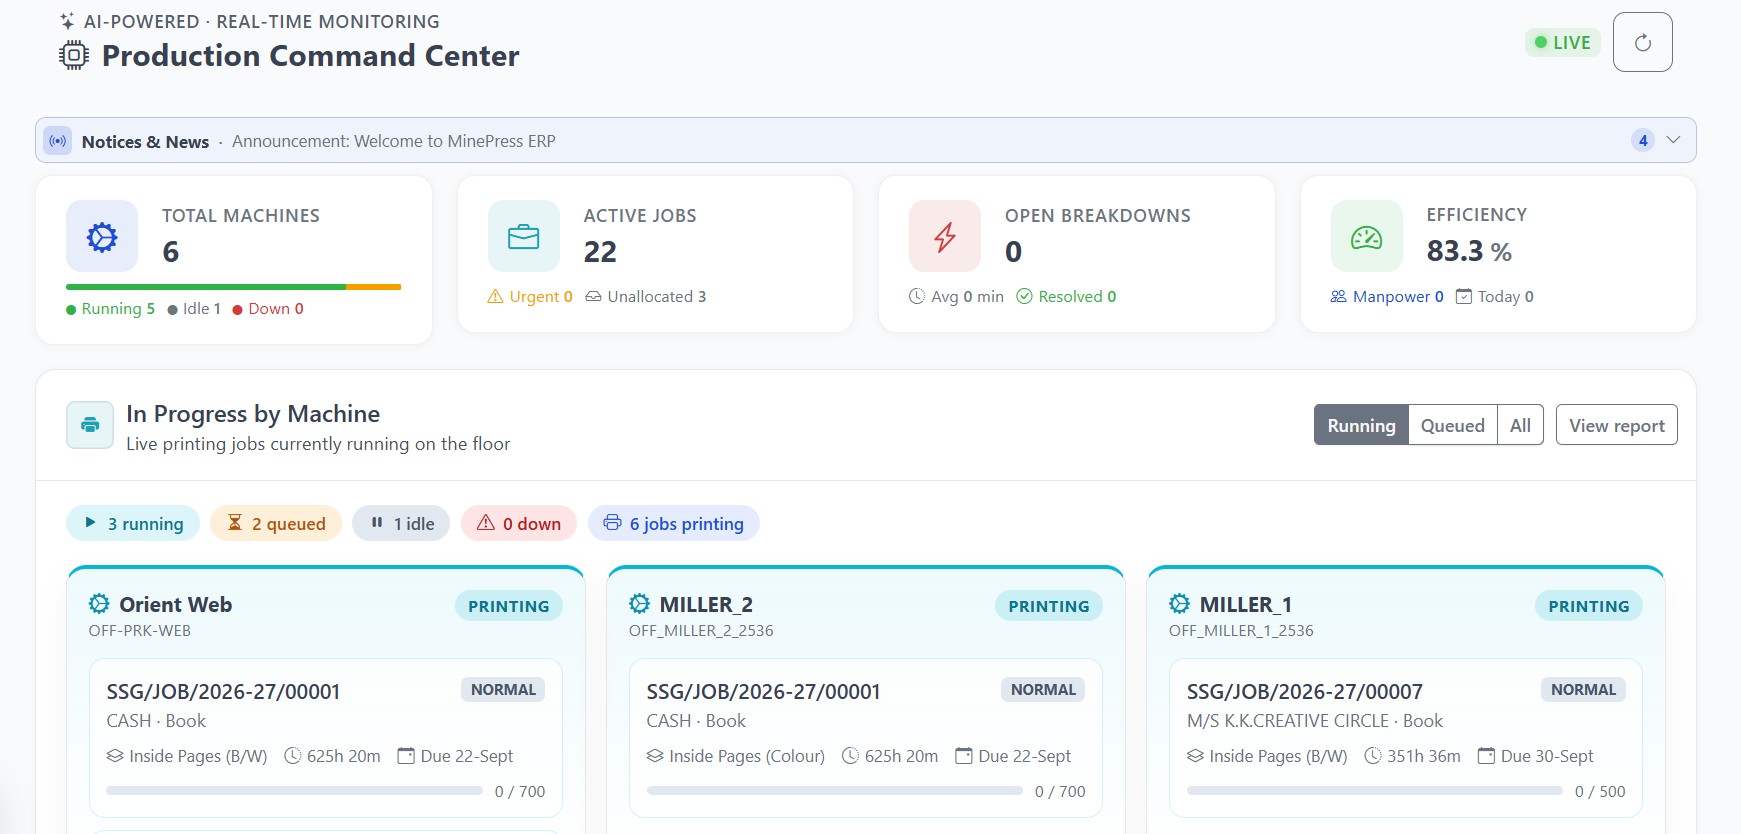Click the refresh icon button
The width and height of the screenshot is (1741, 834).
click(x=1642, y=42)
